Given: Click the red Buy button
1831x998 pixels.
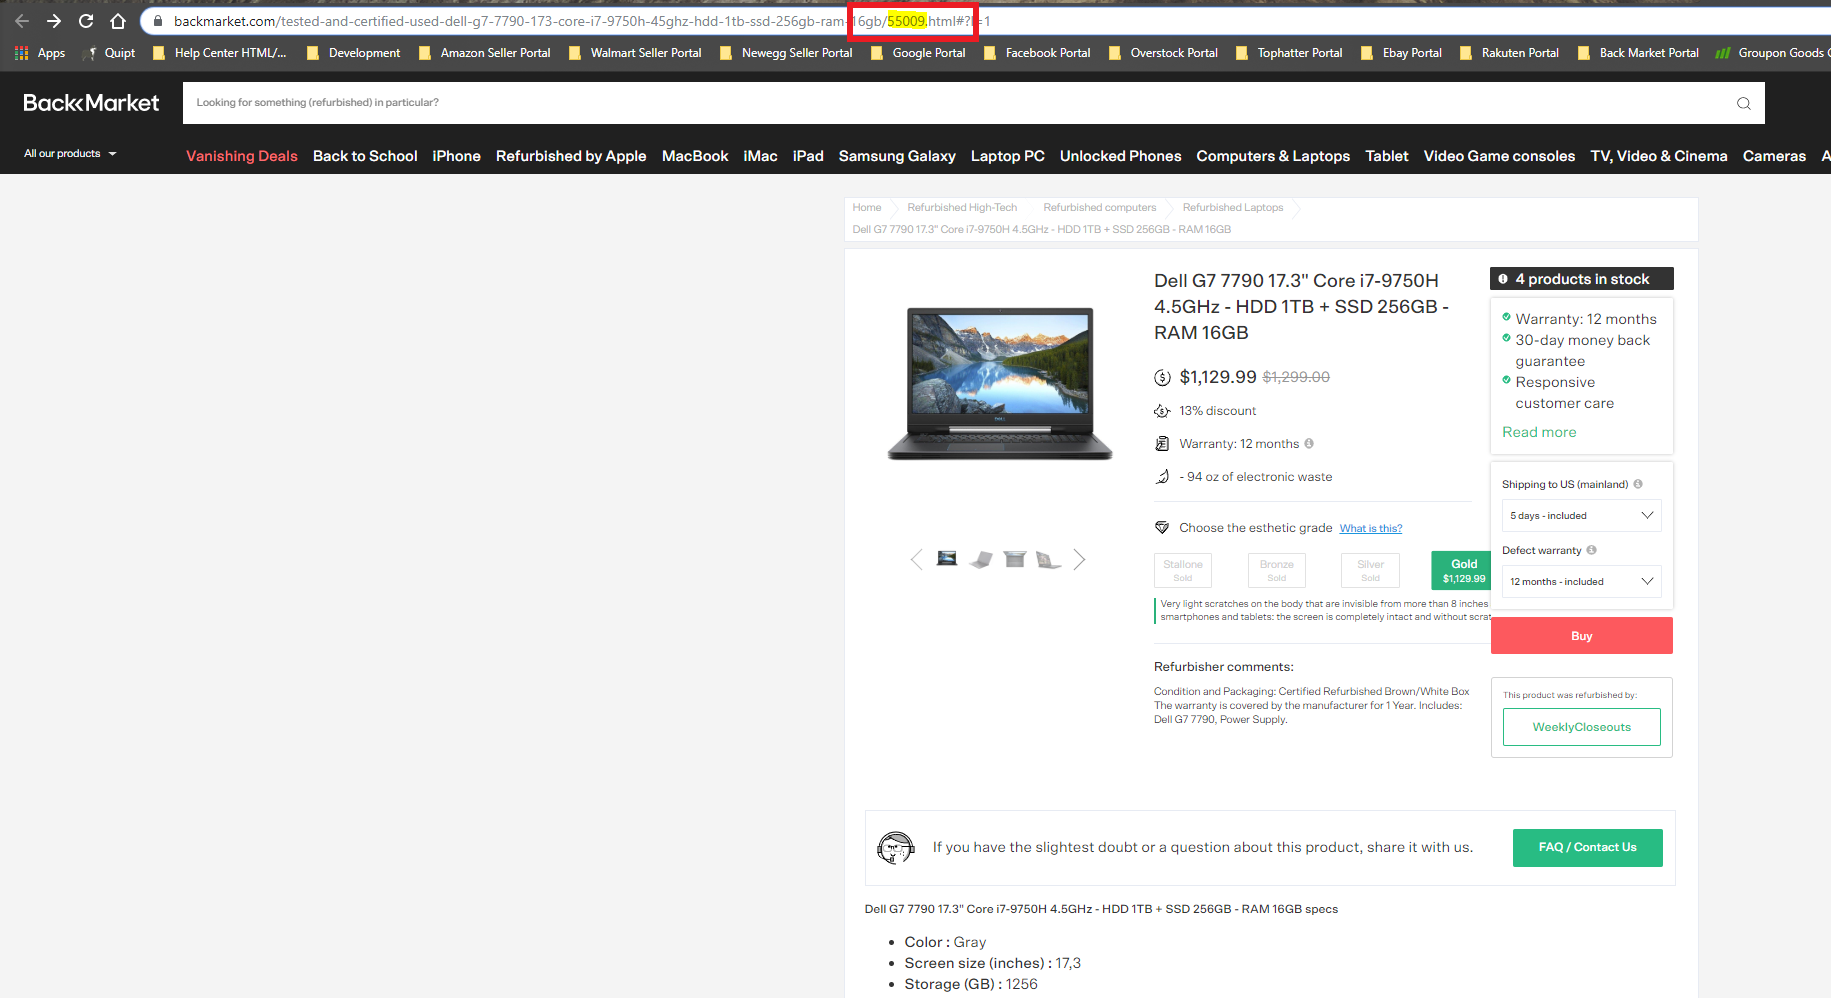Looking at the screenshot, I should click(x=1582, y=636).
